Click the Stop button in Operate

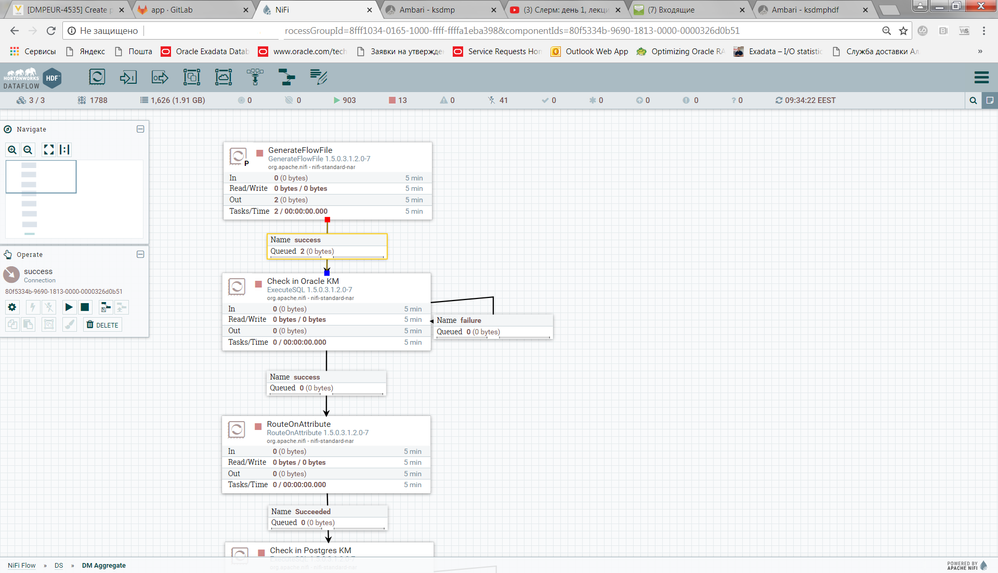click(85, 307)
